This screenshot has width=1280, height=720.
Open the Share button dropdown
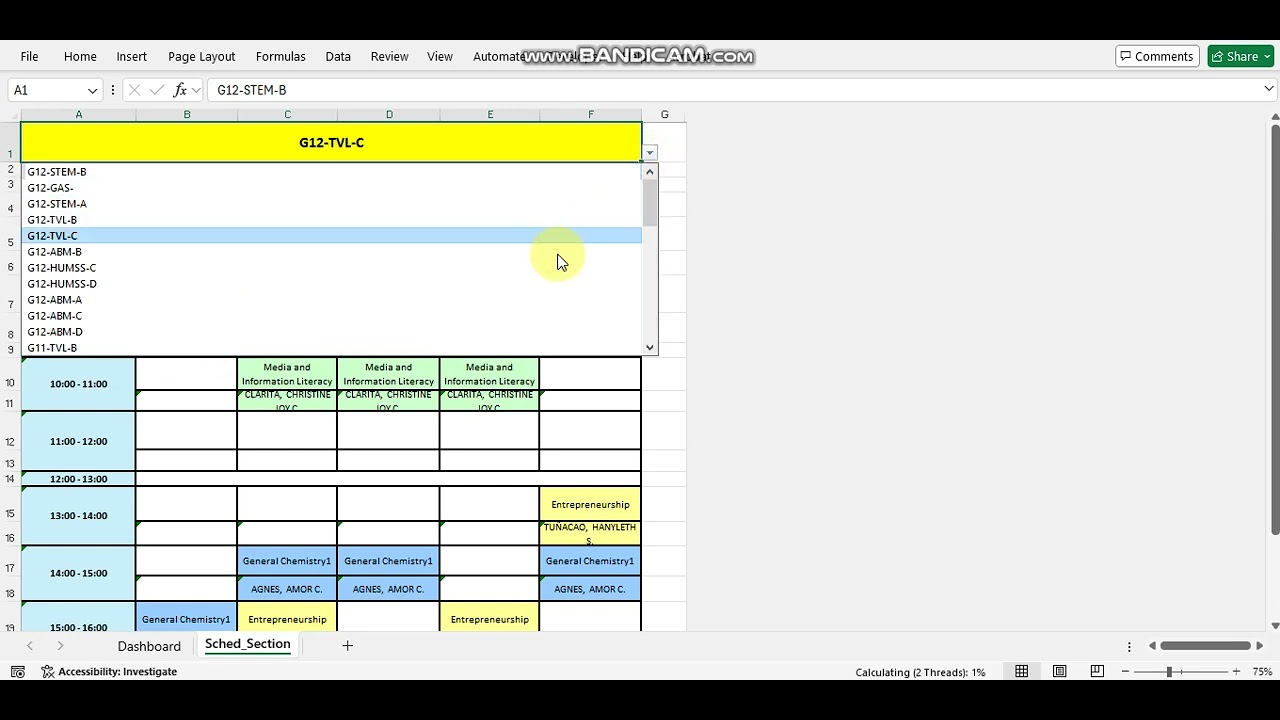tap(1266, 57)
